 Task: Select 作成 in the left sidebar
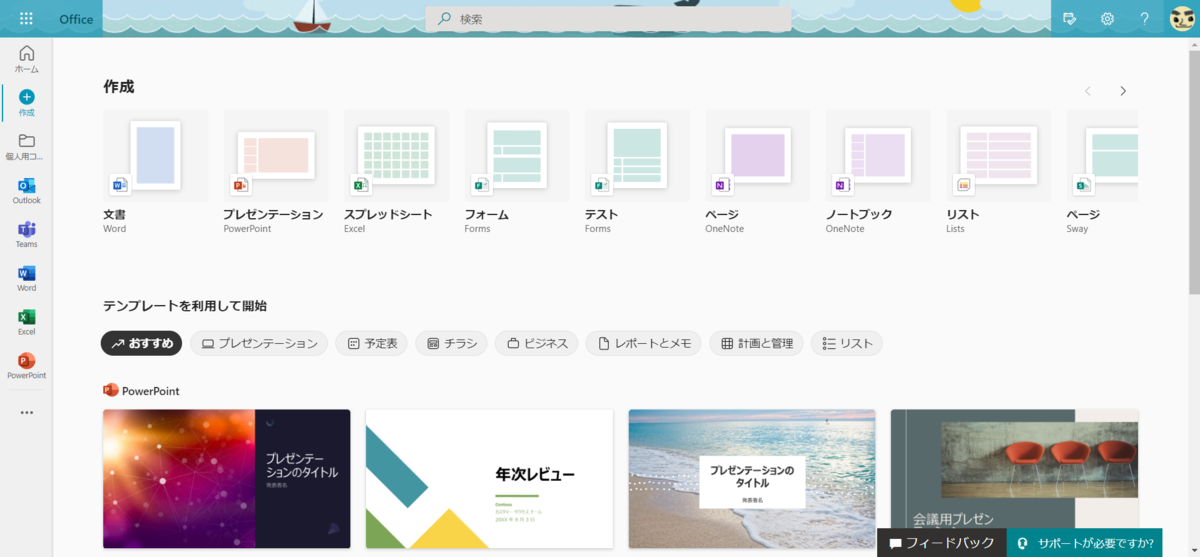point(27,103)
